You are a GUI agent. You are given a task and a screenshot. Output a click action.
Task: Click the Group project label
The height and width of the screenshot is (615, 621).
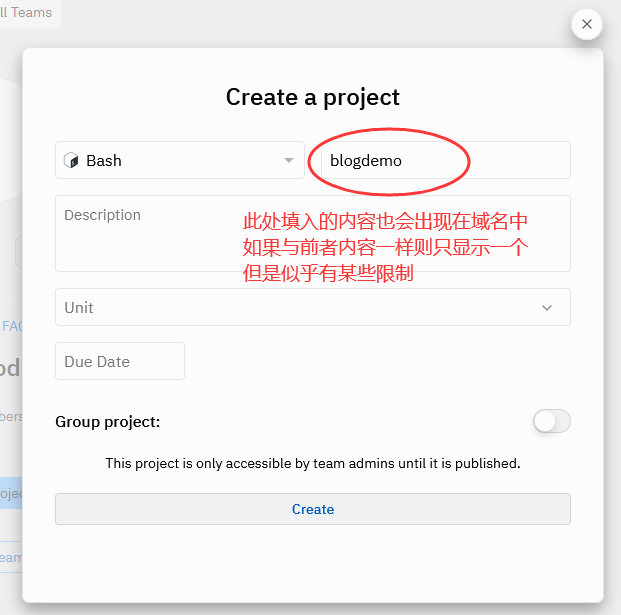coord(108,422)
